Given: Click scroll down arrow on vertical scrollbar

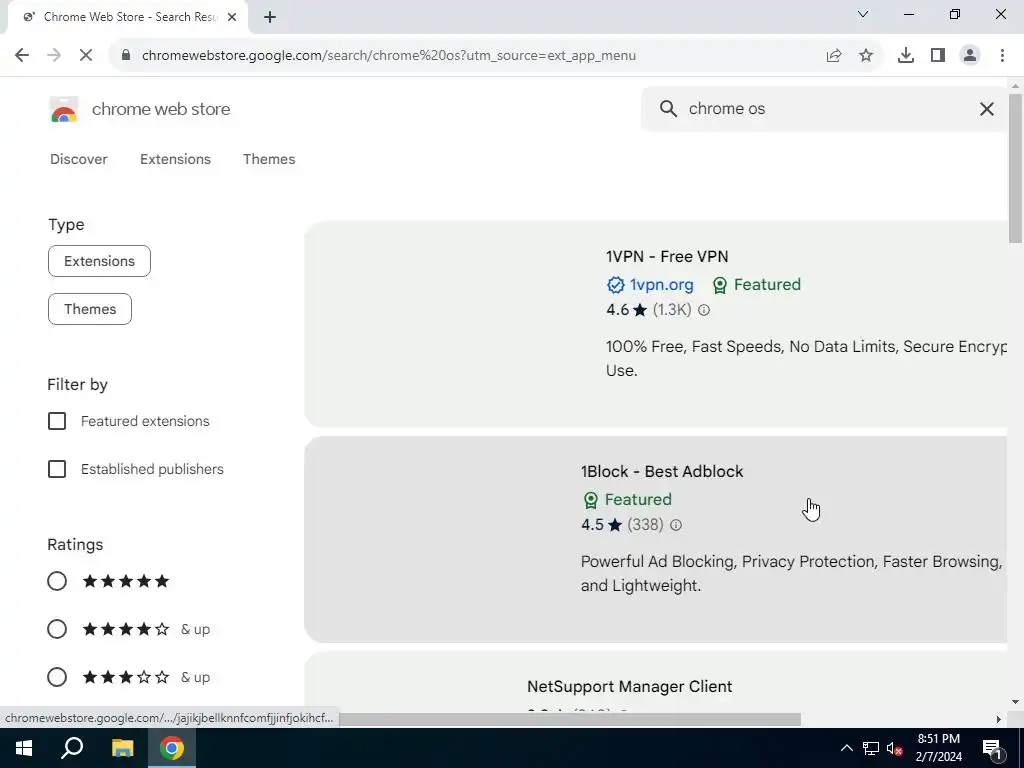Looking at the screenshot, I should [1016, 703].
